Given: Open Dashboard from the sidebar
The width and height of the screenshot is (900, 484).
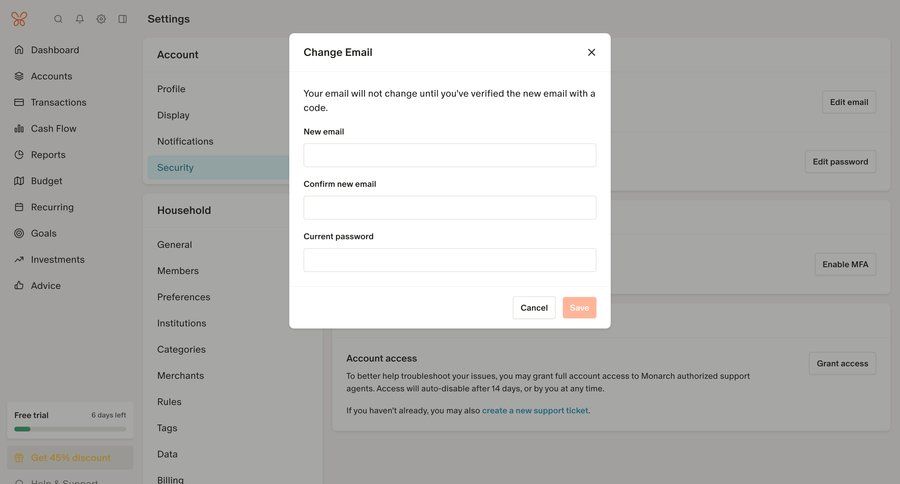Looking at the screenshot, I should [x=54, y=50].
